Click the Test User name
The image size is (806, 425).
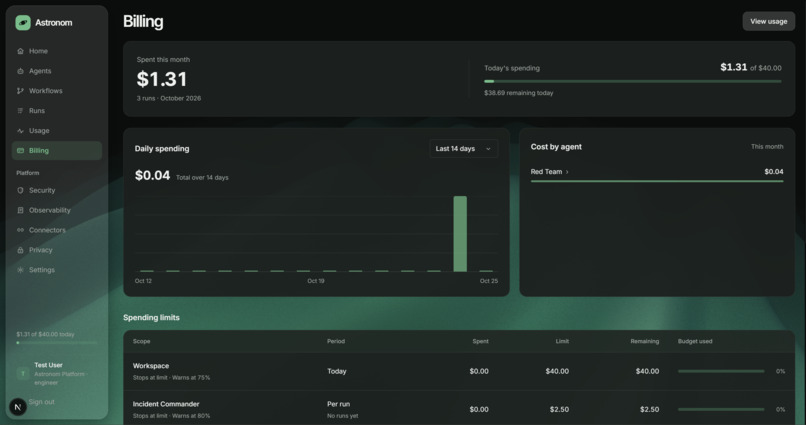(48, 365)
